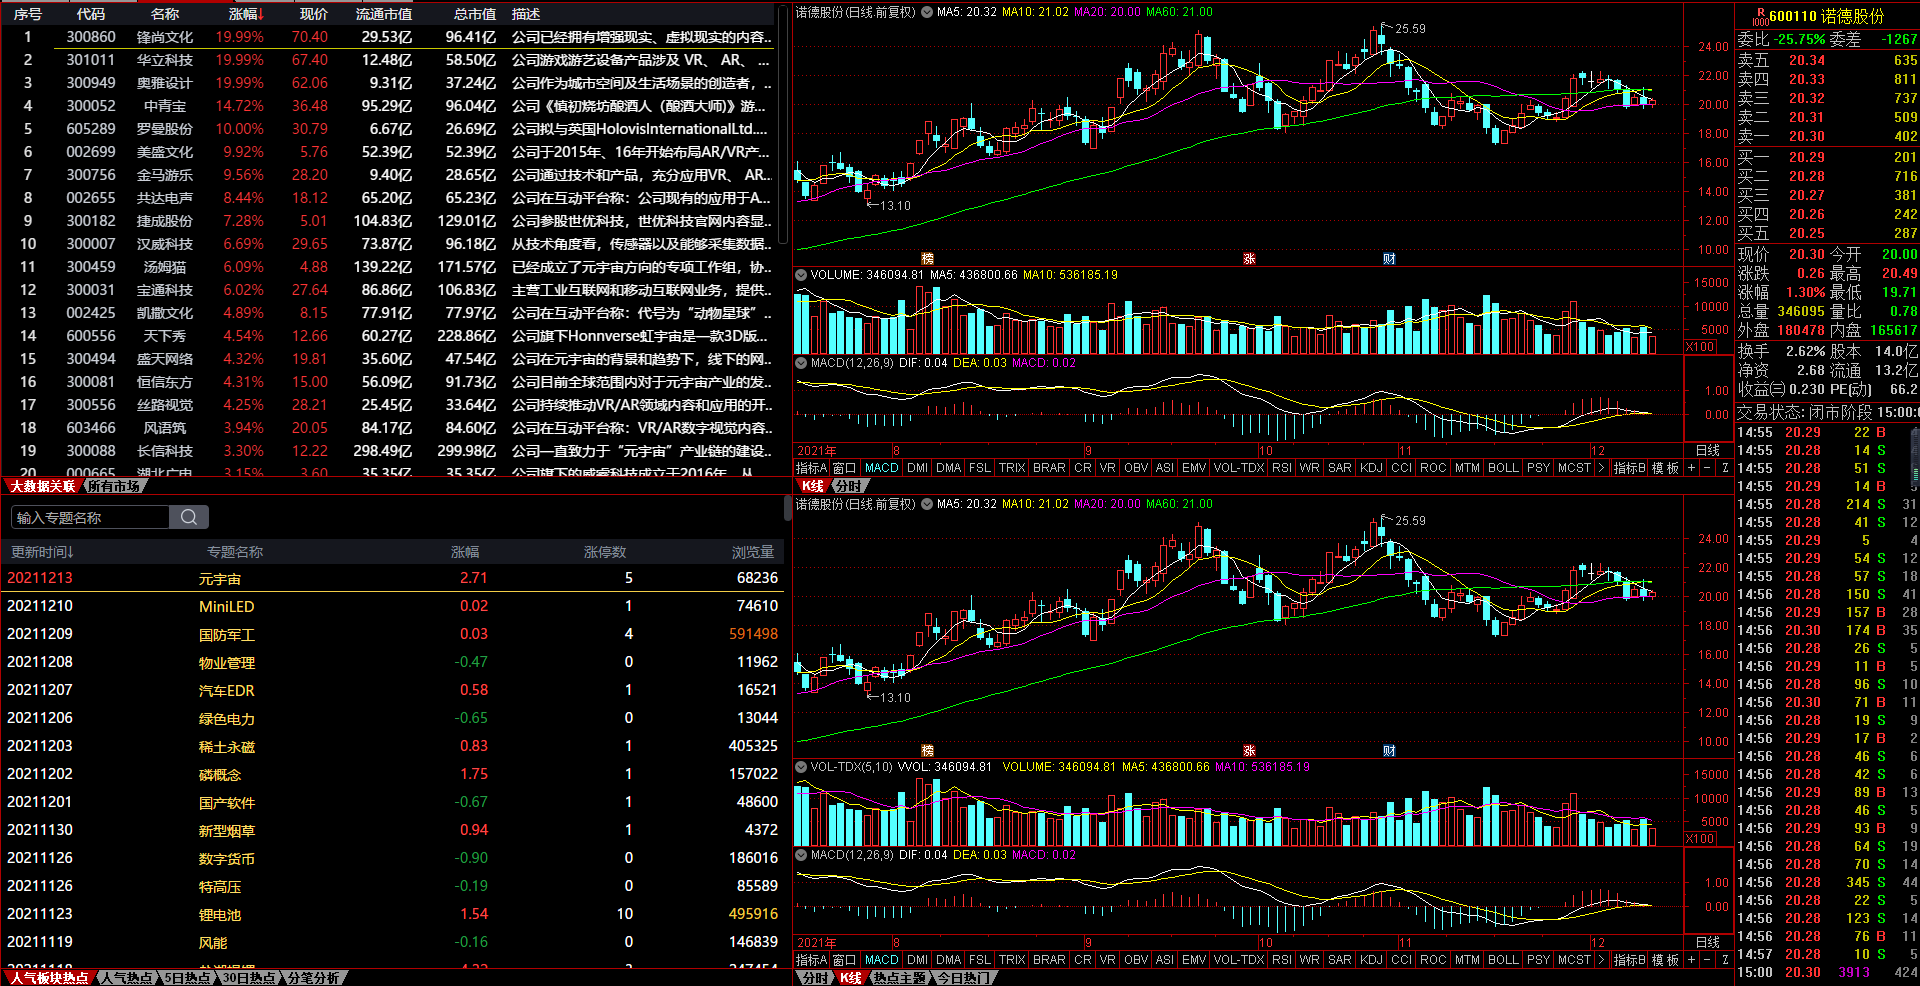Image resolution: width=1920 pixels, height=986 pixels.
Task: Select RSI indicator in upper indicator bar
Action: (1282, 468)
